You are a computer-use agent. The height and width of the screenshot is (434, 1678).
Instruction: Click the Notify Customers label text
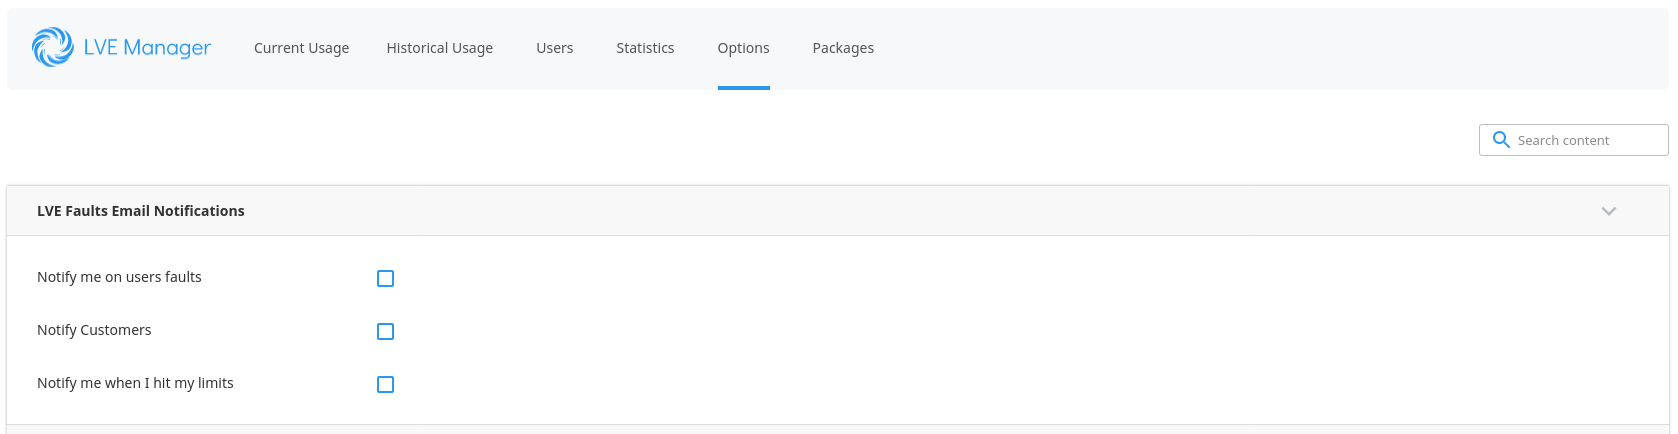pos(94,330)
